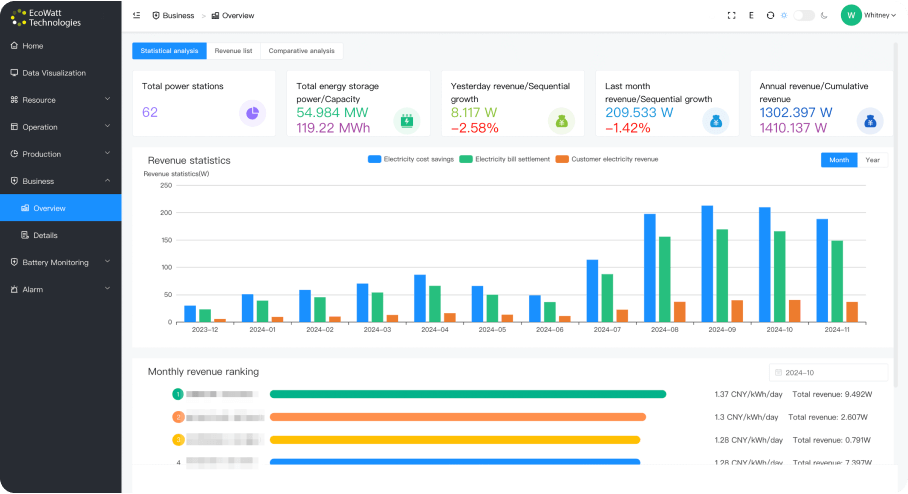Select Month view for revenue statistics
This screenshot has height=494, width=908.
click(x=839, y=160)
